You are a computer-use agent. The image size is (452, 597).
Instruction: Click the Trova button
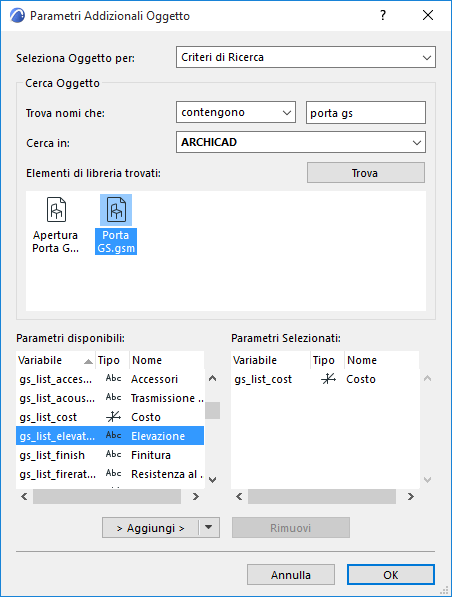tap(366, 173)
